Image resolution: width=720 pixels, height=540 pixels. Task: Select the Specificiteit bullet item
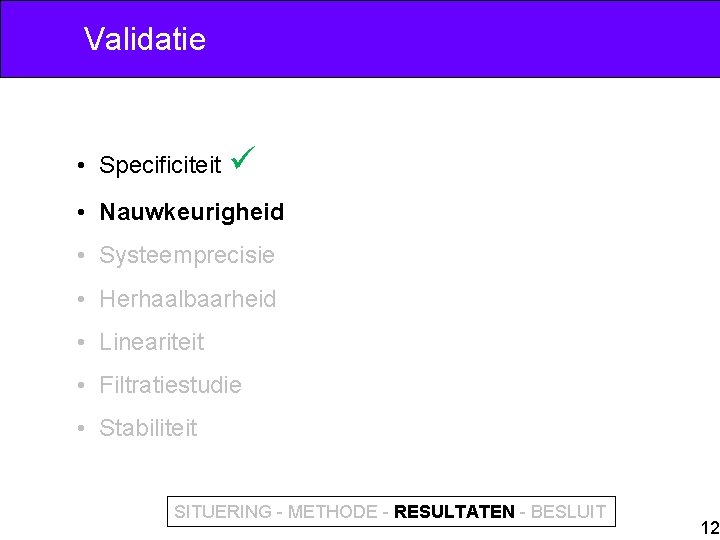[160, 165]
